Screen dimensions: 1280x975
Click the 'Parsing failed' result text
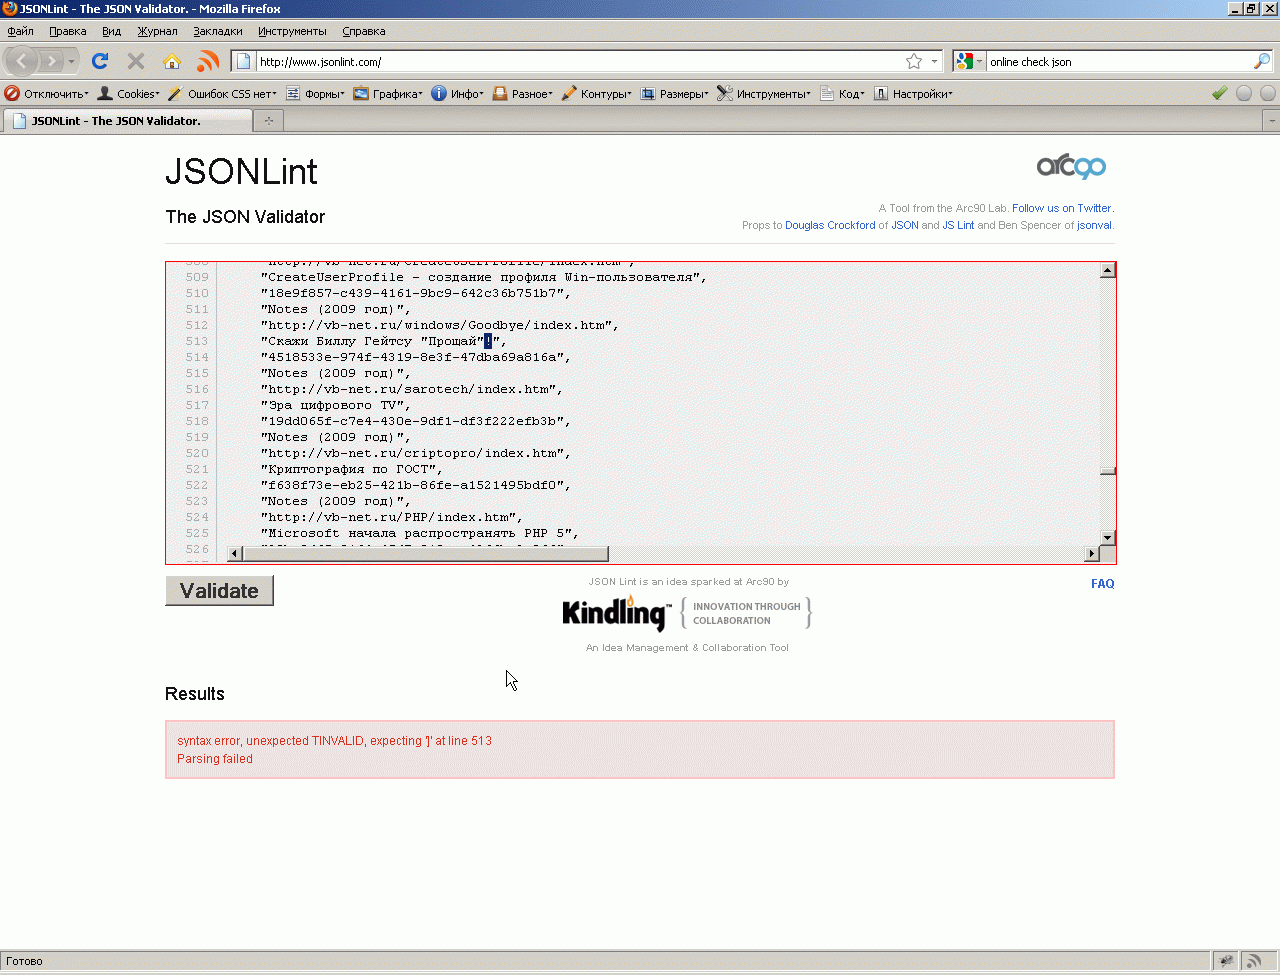point(215,759)
